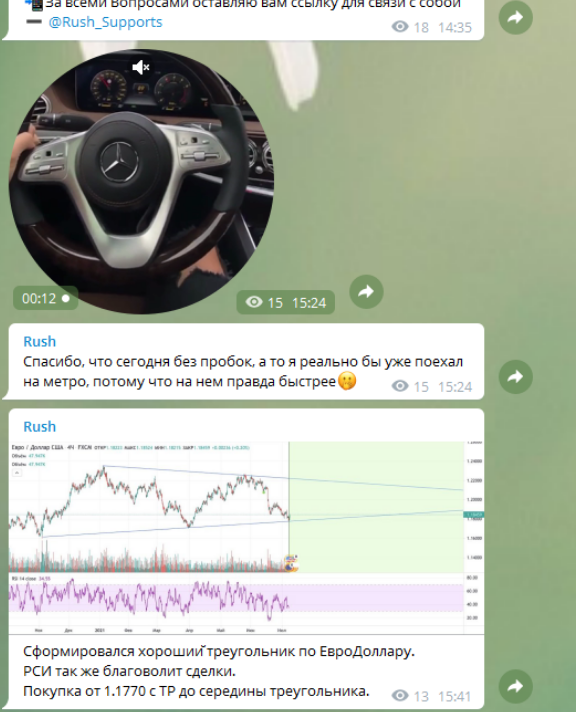576x712 pixels.
Task: Open the EUR/USD triangle chart image
Action: (x=246, y=537)
